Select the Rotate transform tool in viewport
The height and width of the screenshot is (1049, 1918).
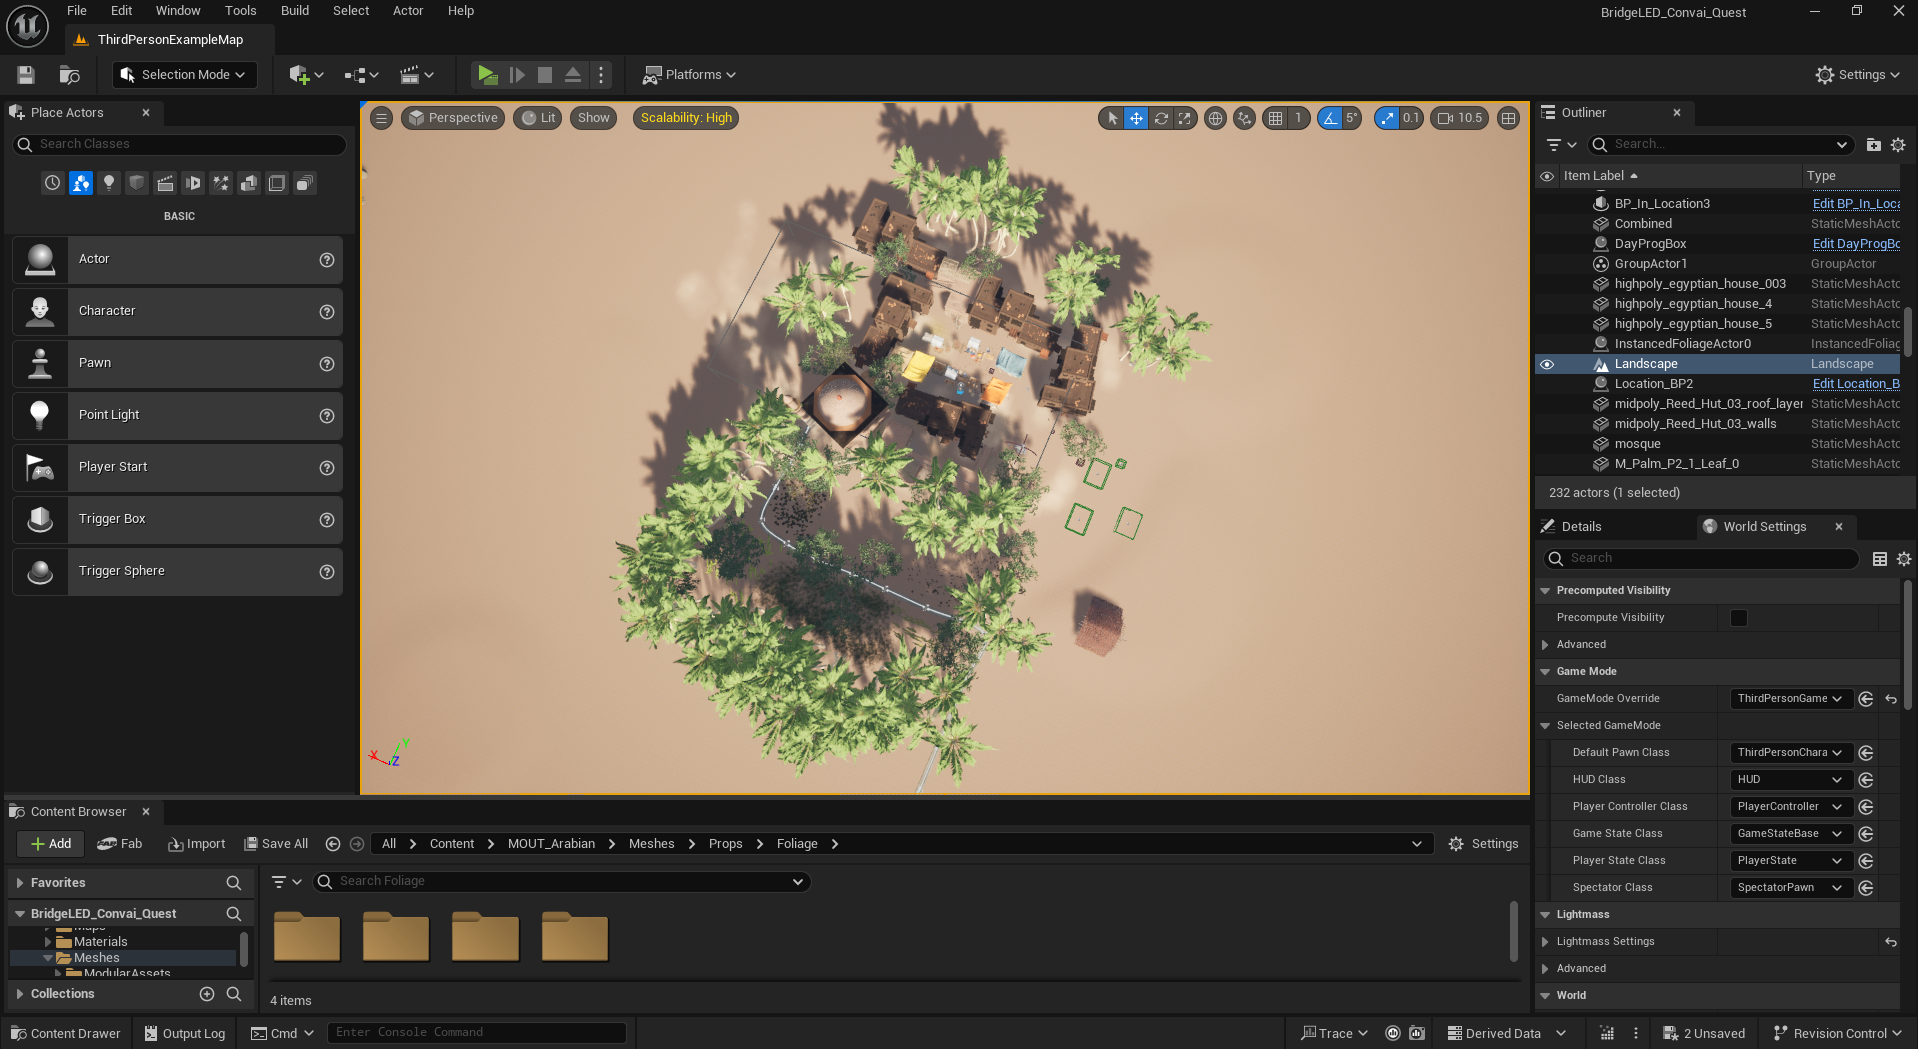coord(1161,118)
